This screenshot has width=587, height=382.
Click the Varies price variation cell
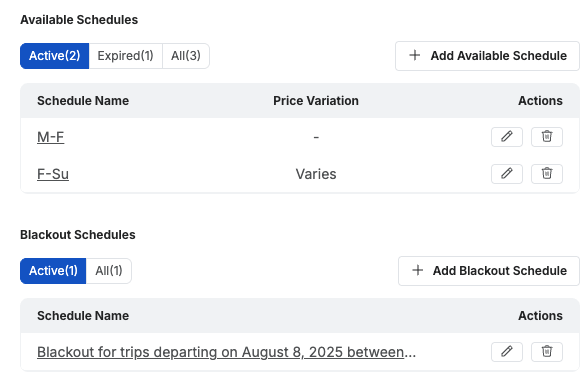(x=316, y=174)
